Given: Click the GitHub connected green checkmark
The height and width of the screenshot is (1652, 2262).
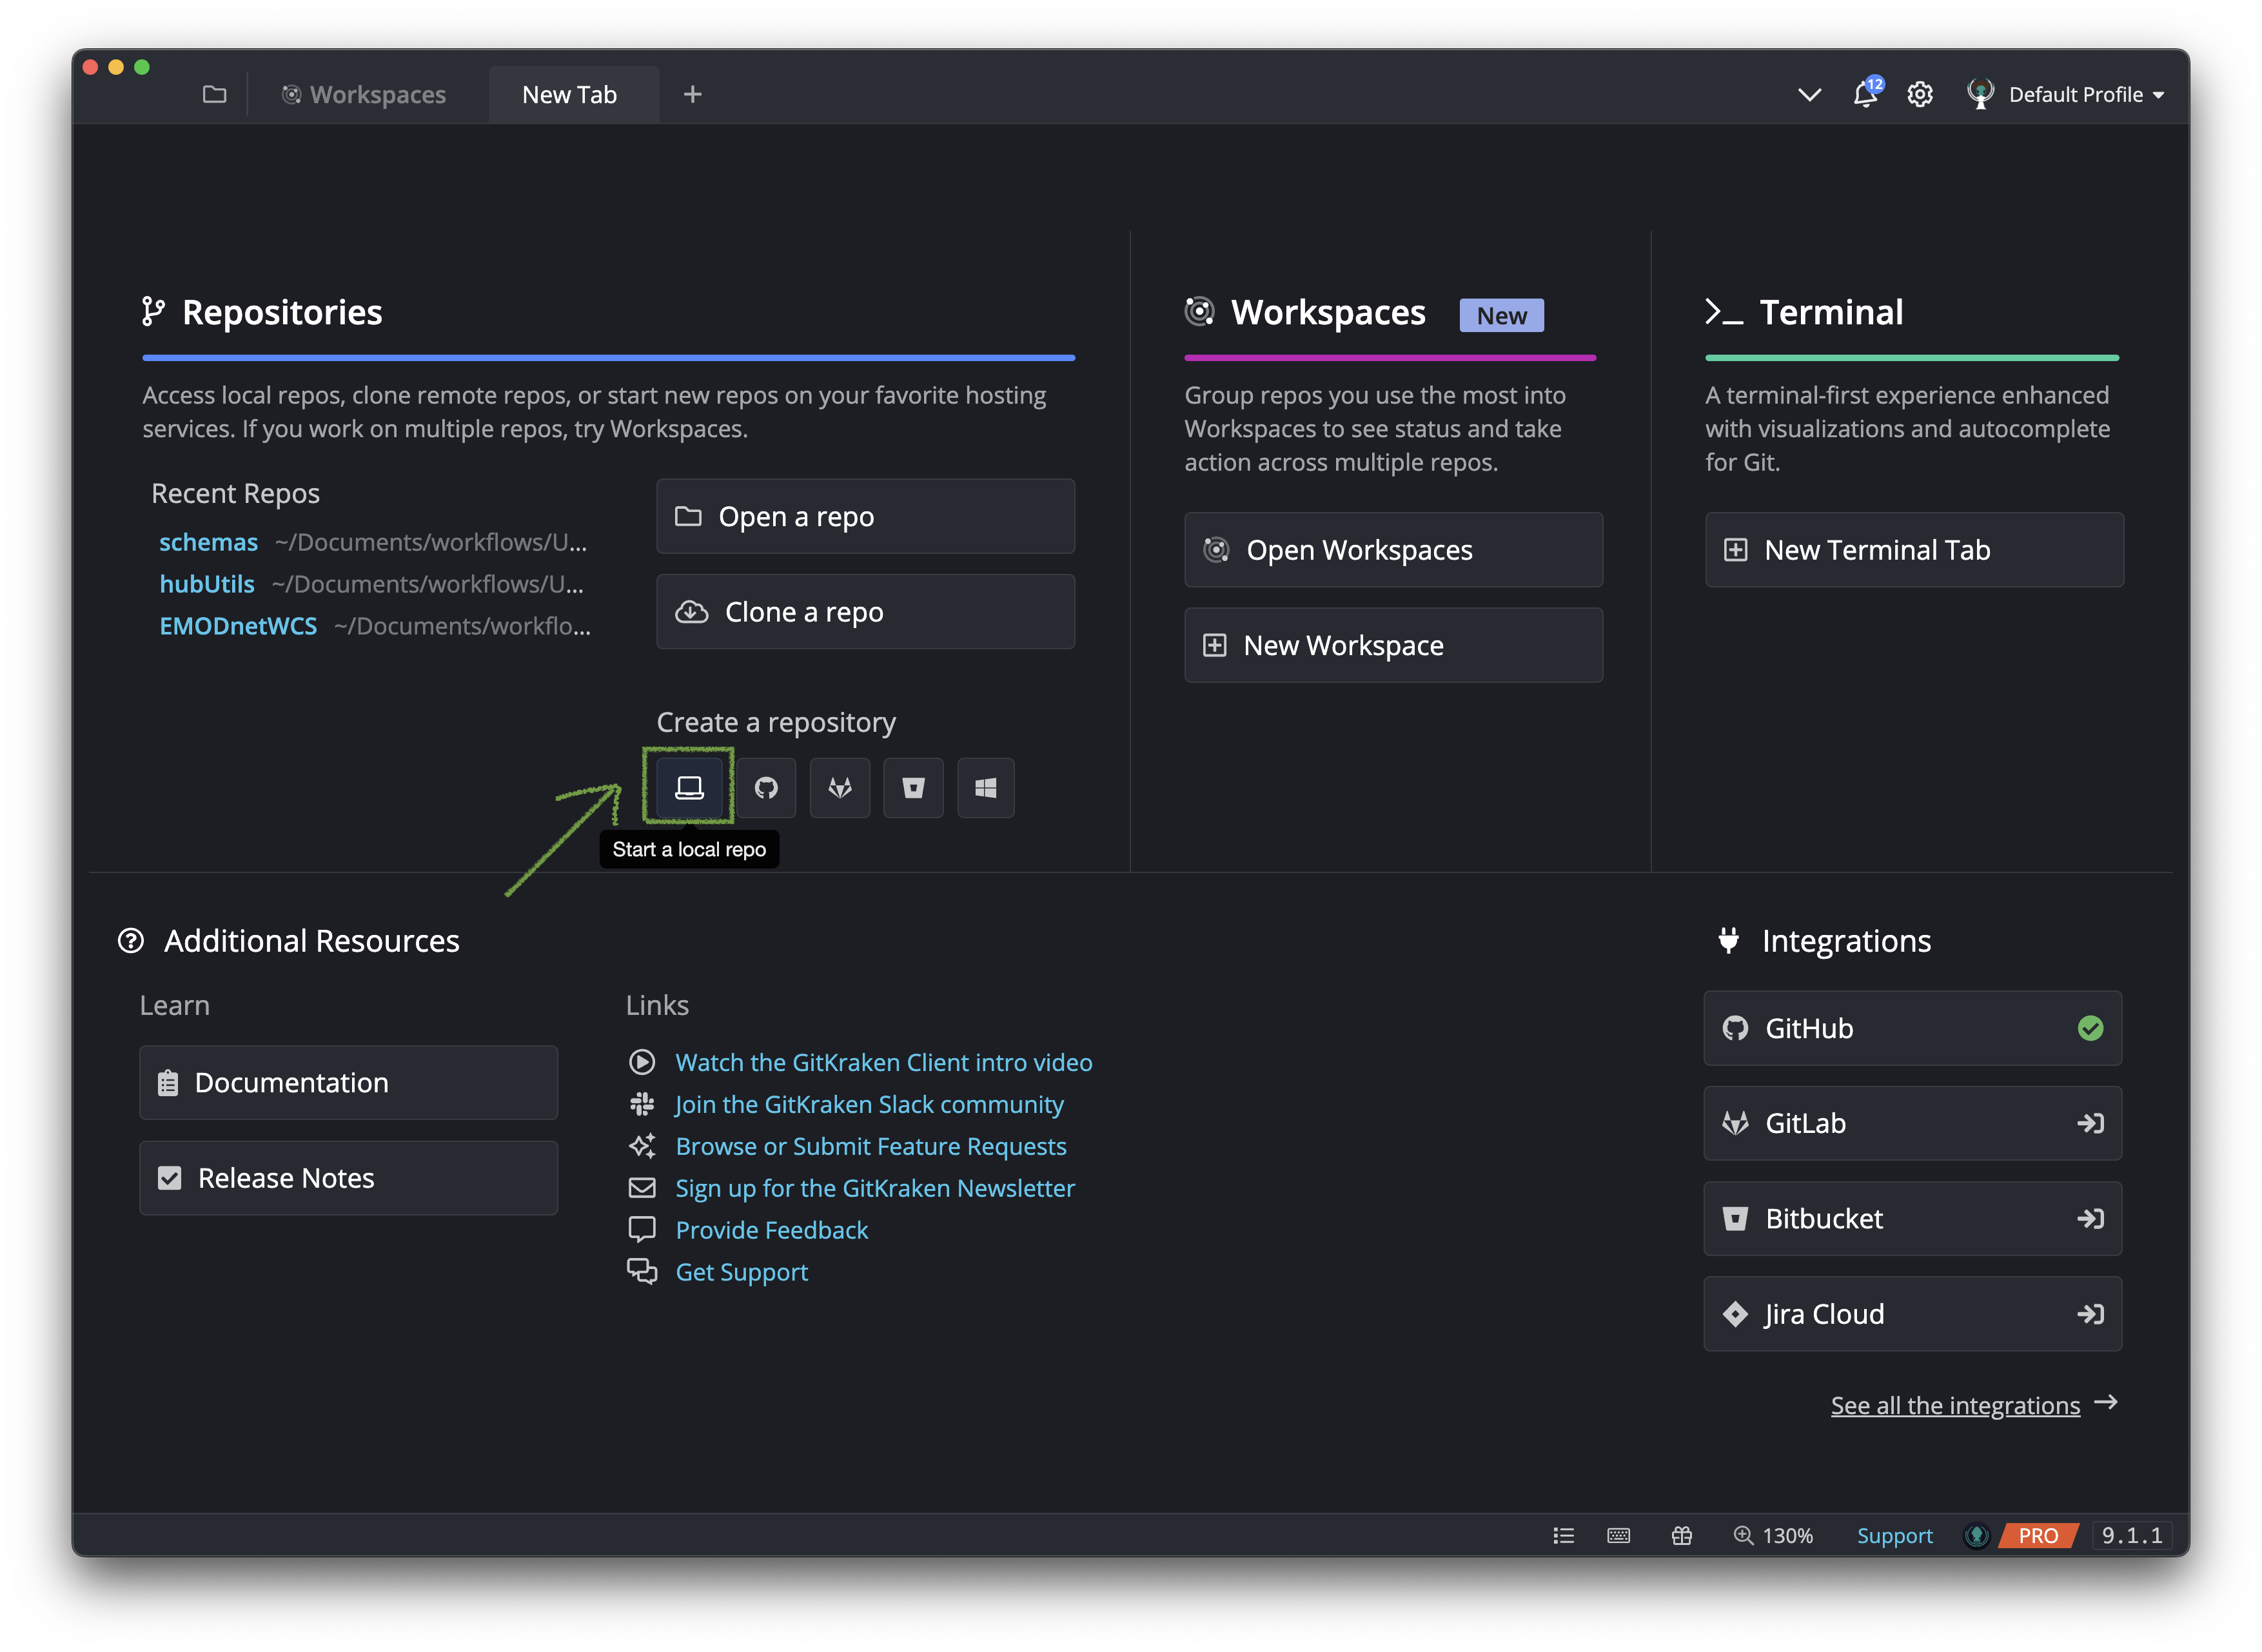Looking at the screenshot, I should pos(2090,1028).
